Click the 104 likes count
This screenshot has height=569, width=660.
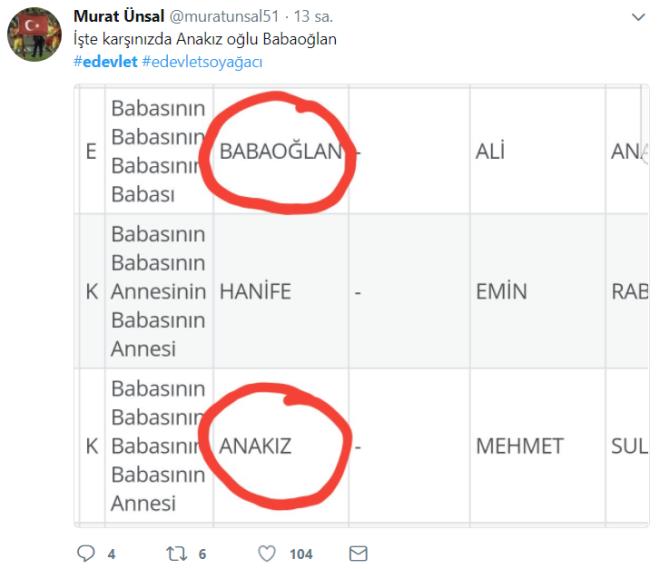pos(301,554)
